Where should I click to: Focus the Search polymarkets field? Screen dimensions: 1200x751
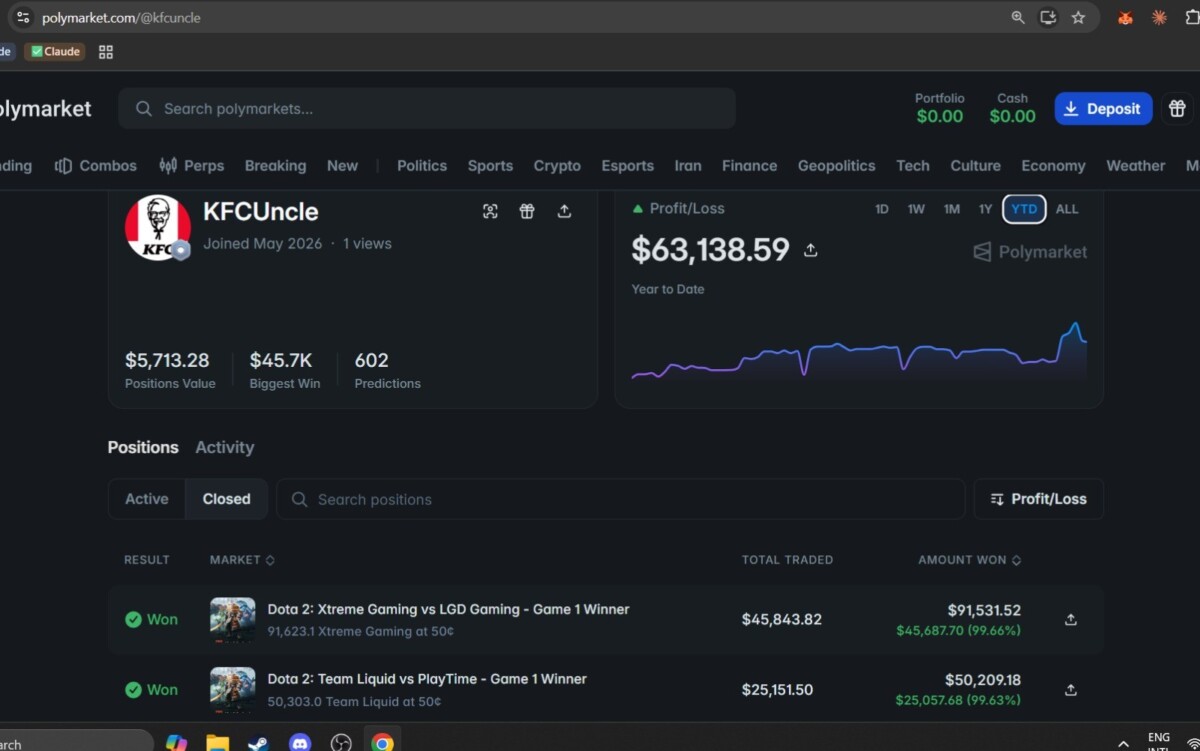click(x=427, y=108)
